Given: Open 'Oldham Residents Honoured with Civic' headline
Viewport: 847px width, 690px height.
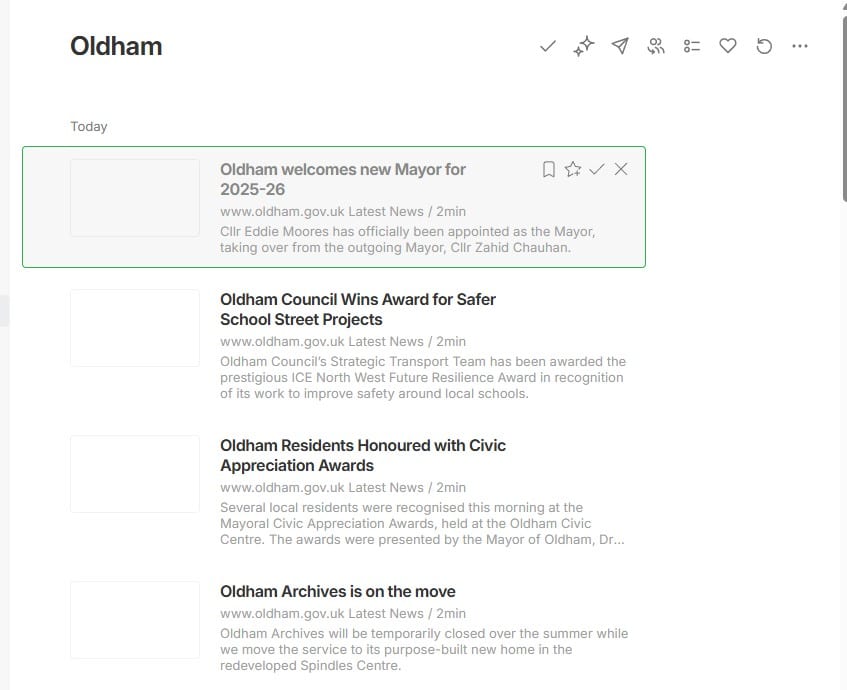Looking at the screenshot, I should coord(362,455).
